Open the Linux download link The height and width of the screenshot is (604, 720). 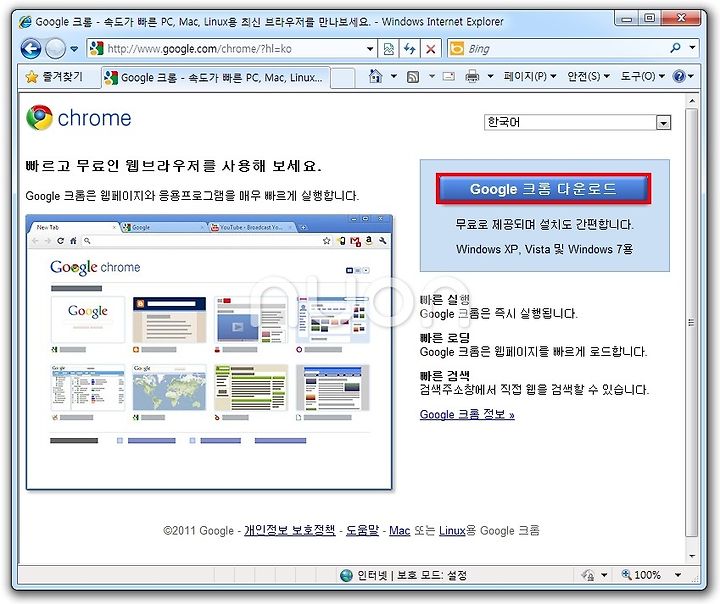[x=452, y=531]
